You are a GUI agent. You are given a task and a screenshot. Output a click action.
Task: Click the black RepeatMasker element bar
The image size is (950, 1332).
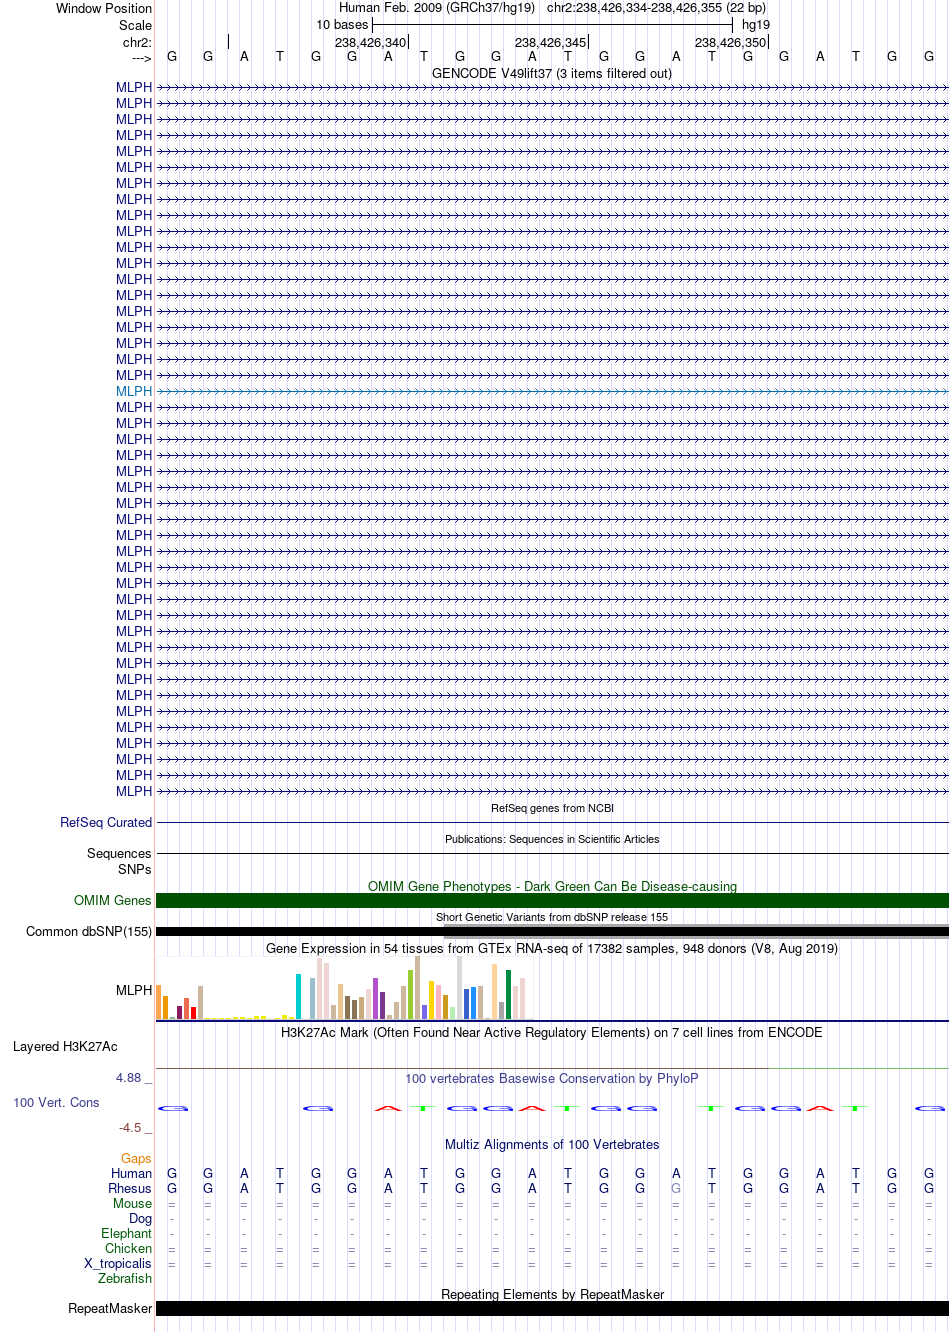point(552,1308)
